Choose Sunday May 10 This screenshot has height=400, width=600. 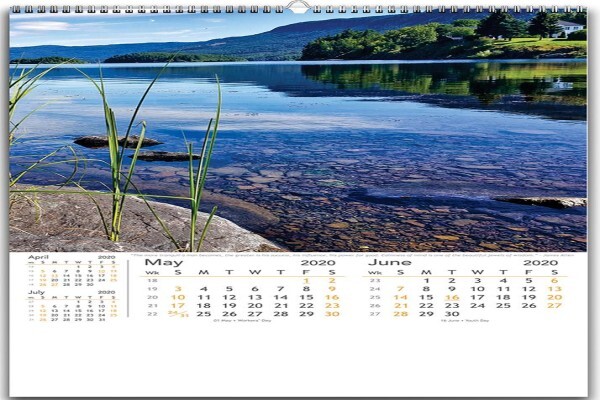[x=178, y=298]
